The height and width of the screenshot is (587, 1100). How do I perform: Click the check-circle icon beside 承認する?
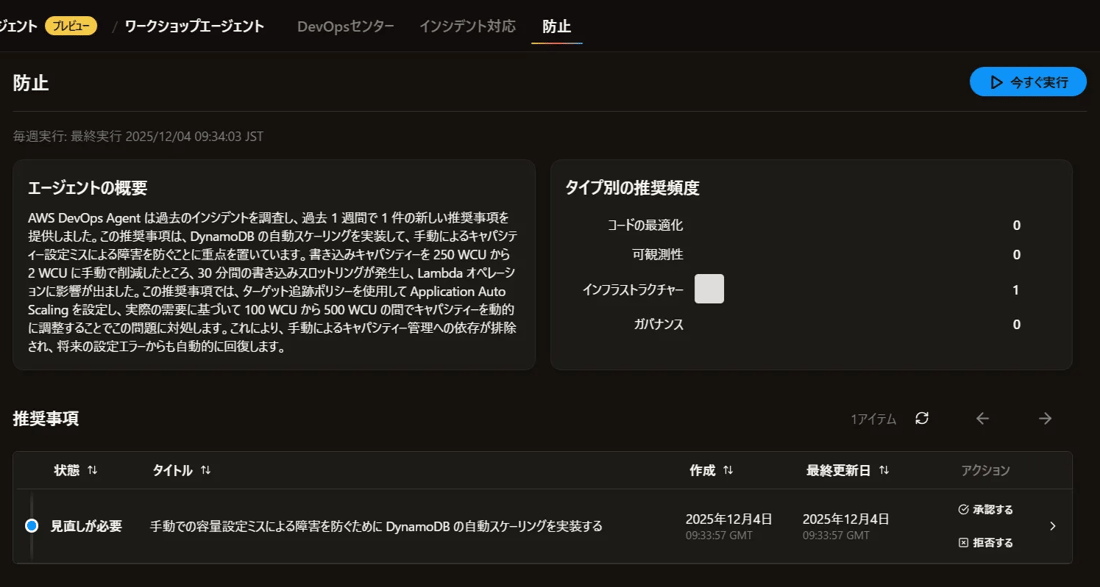(x=964, y=510)
